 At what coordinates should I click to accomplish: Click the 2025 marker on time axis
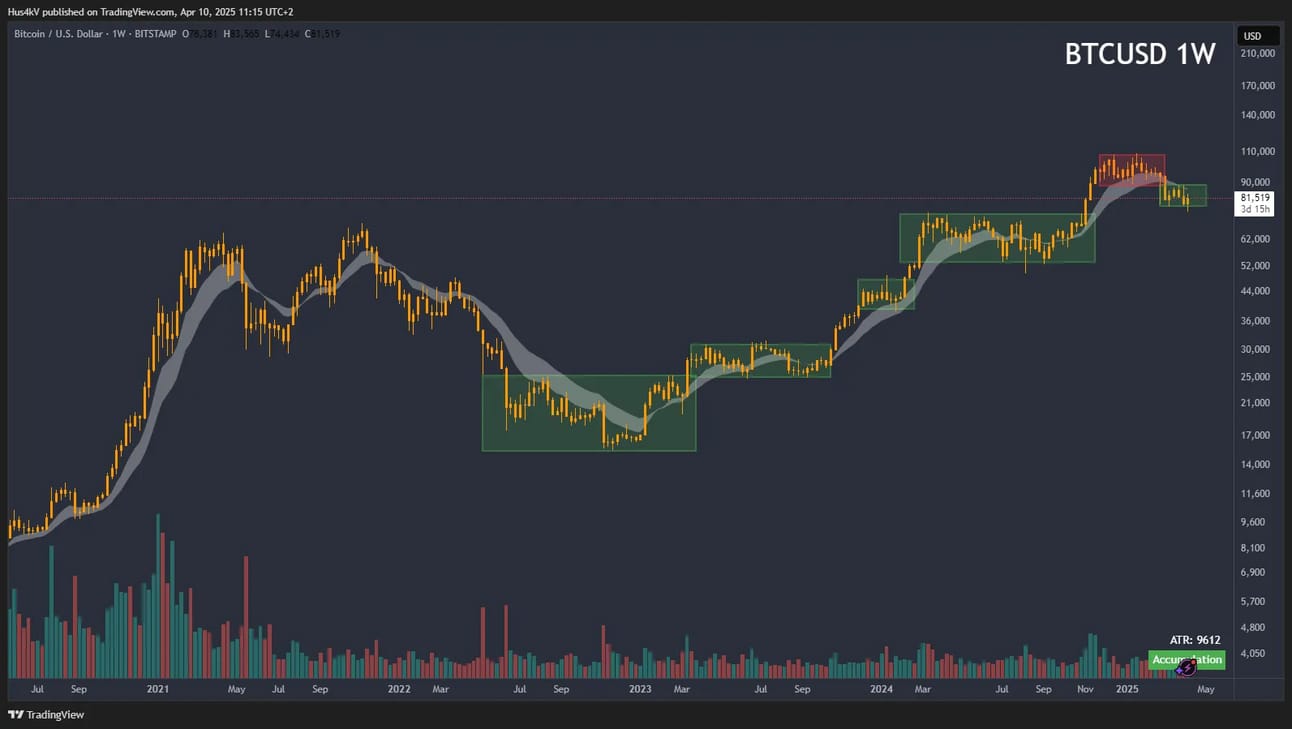1127,689
